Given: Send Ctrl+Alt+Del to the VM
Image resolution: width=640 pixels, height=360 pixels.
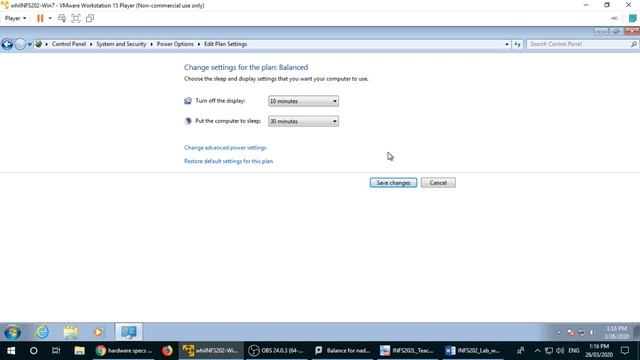Looking at the screenshot, I should [x=62, y=18].
